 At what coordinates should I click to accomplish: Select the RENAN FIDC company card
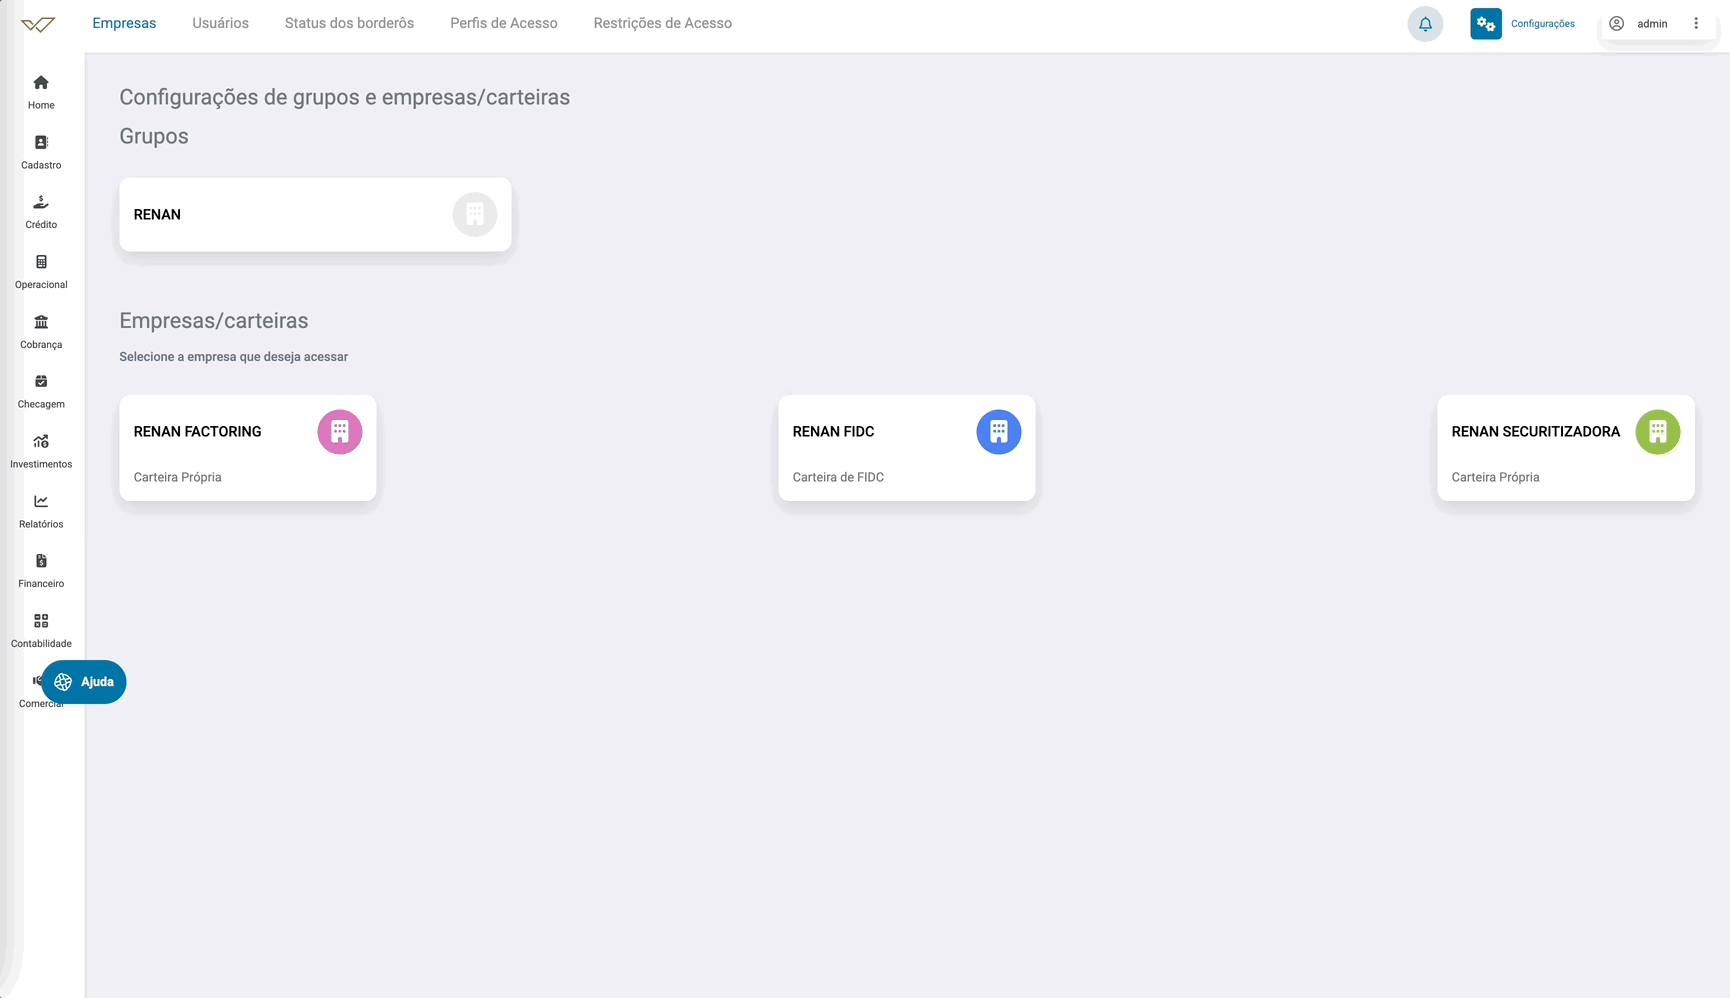906,448
